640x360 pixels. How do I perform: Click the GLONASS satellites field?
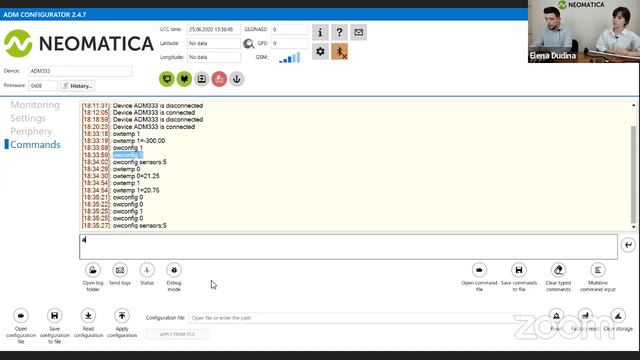(289, 29)
